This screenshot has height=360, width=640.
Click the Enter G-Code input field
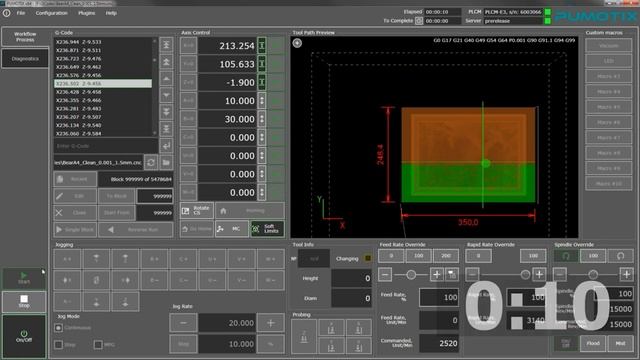[106, 146]
